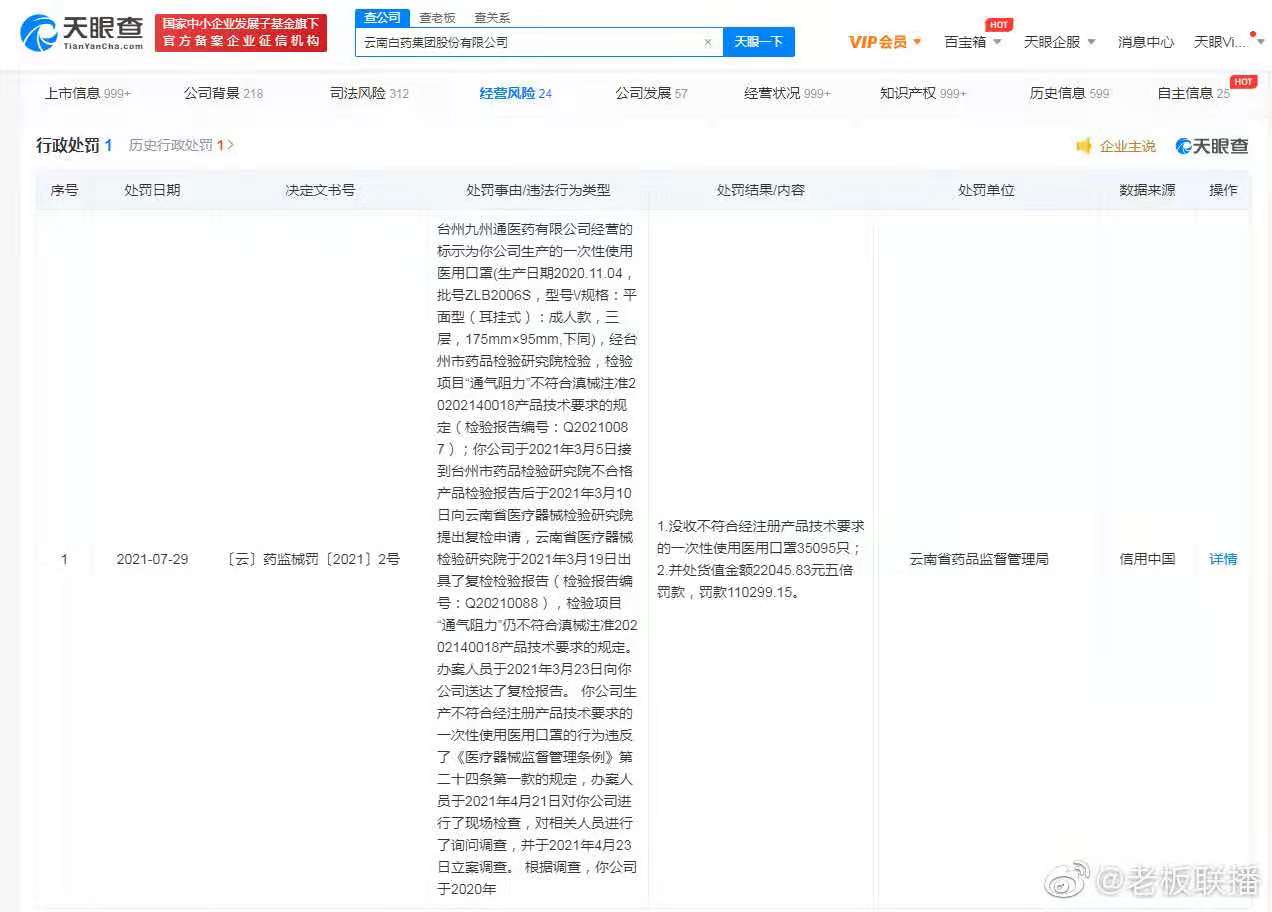
Task: Open the 知识产权 section tab
Action: pos(922,93)
